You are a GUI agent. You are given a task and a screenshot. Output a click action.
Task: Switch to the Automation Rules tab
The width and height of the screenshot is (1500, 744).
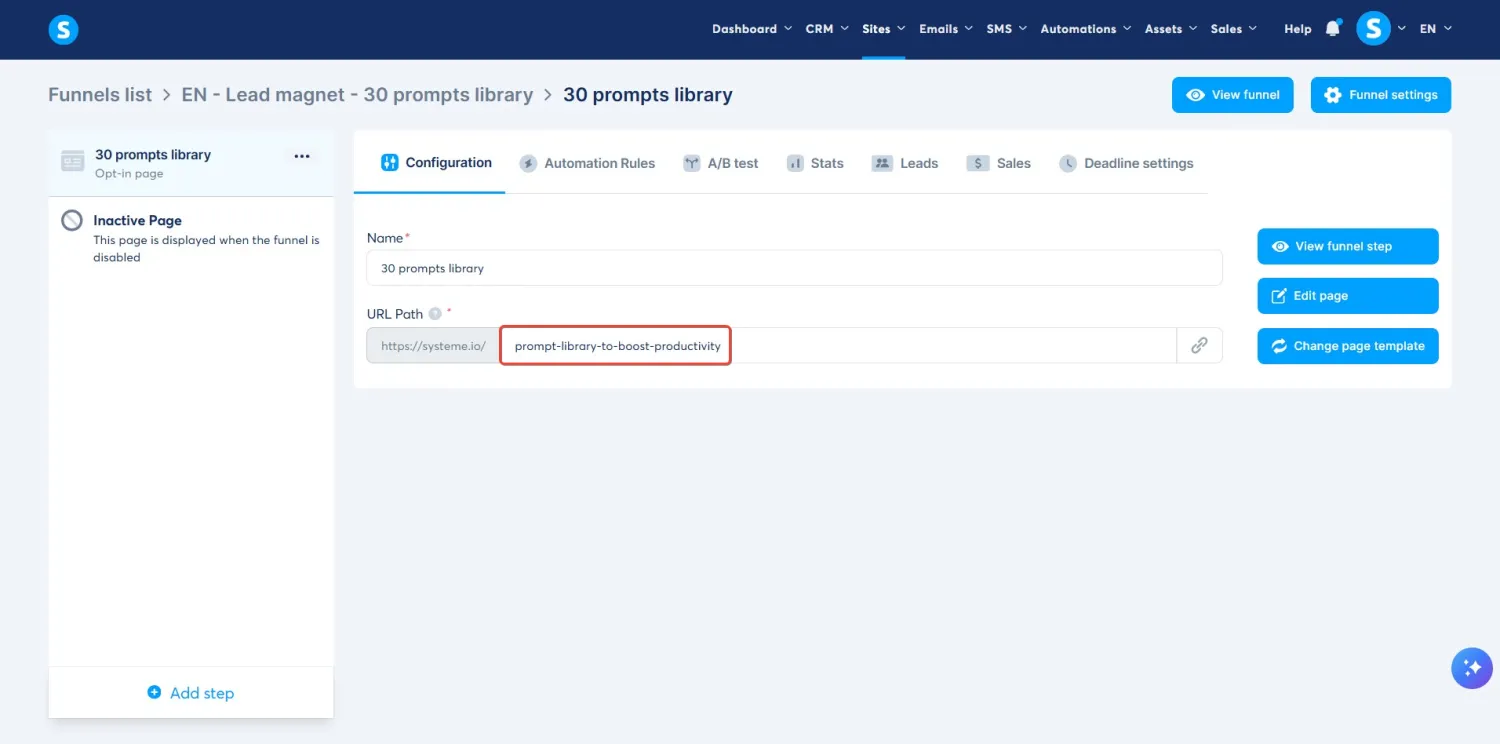587,163
